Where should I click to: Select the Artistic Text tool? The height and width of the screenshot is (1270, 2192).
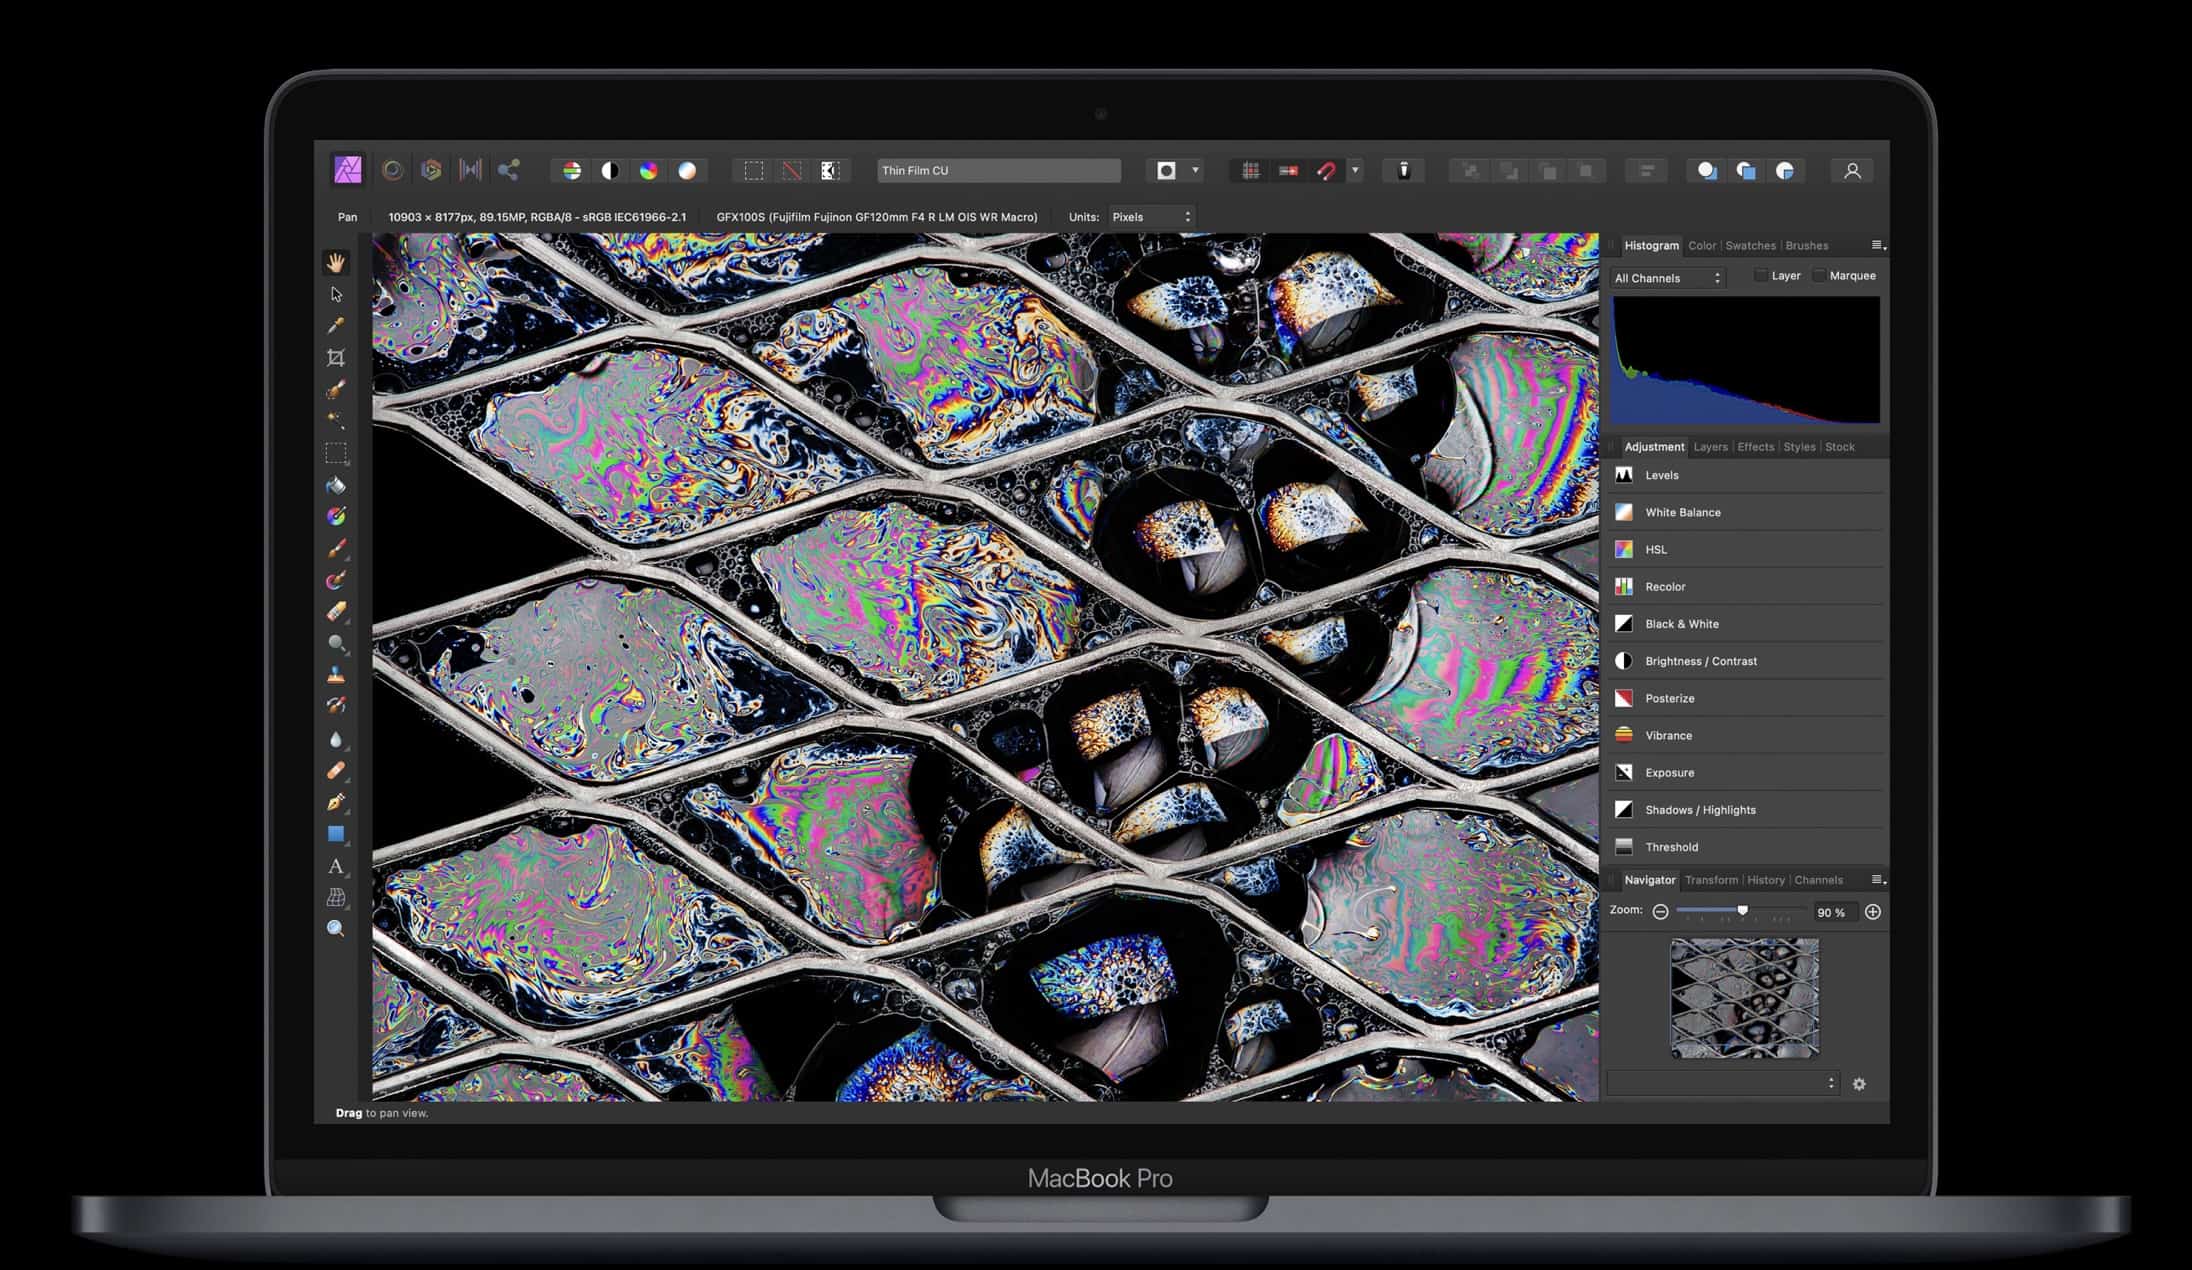click(336, 866)
